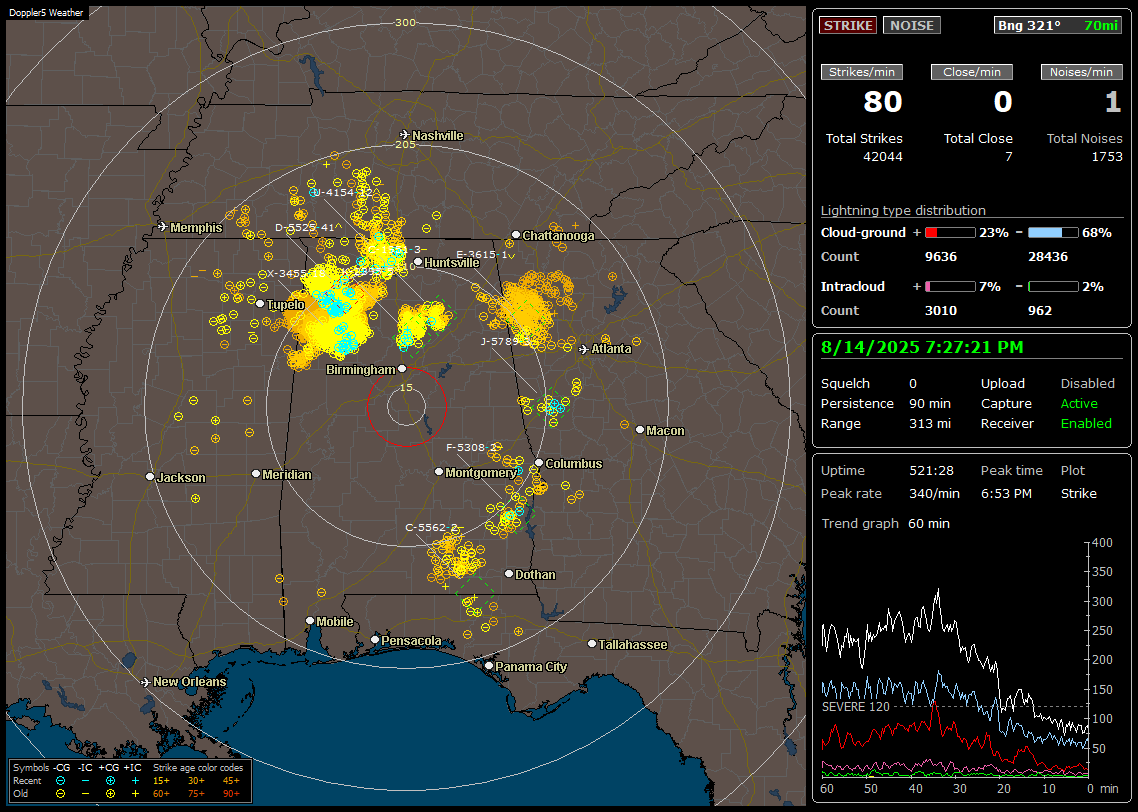The image size is (1138, 812).
Task: Click the New Orleans airport marker
Action: pyautogui.click(x=146, y=682)
